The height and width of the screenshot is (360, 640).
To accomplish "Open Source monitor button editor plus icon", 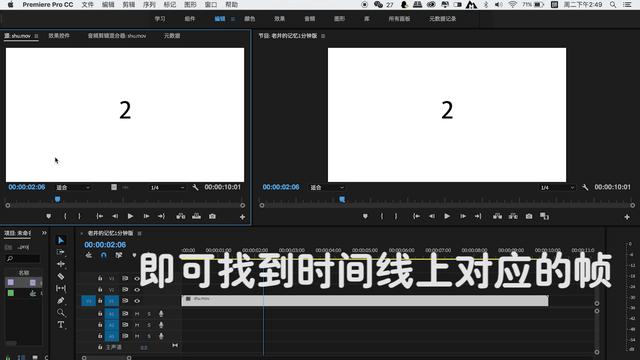I will point(242,217).
